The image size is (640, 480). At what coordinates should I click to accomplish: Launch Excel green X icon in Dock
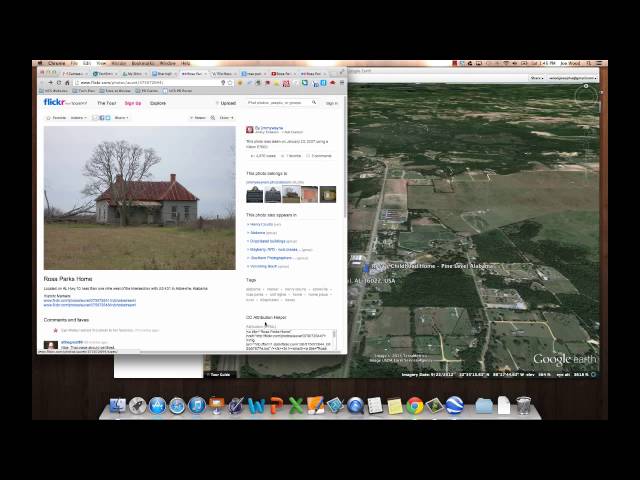[296, 406]
